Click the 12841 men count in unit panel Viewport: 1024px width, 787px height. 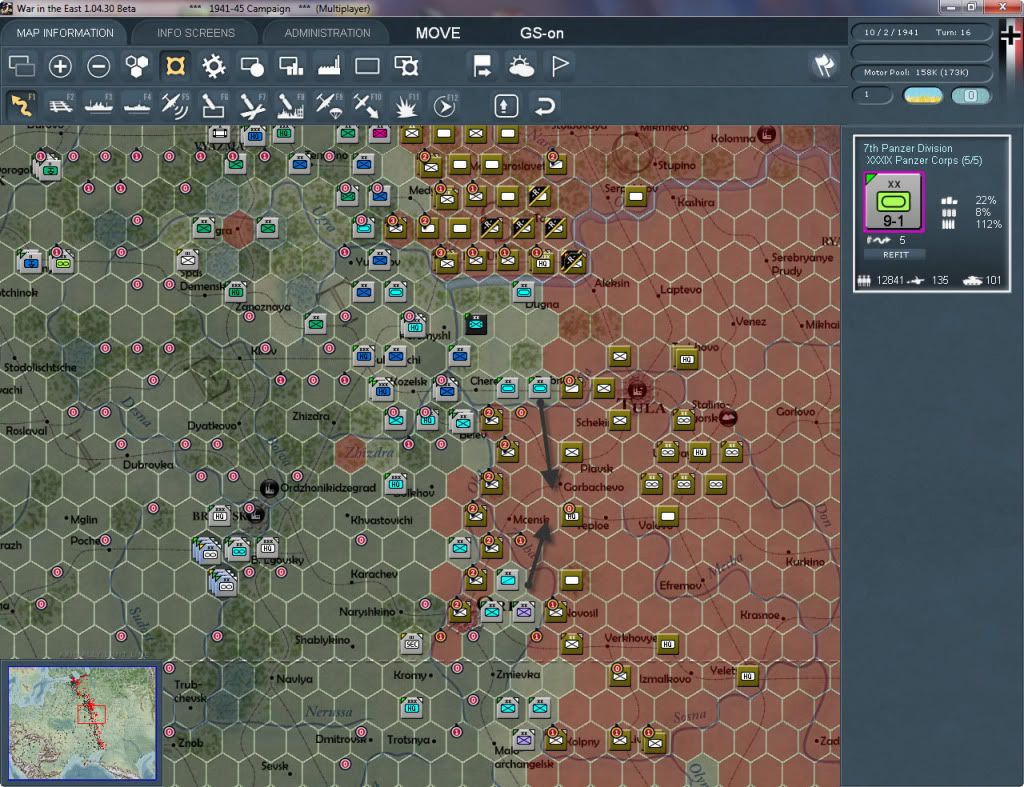[889, 280]
